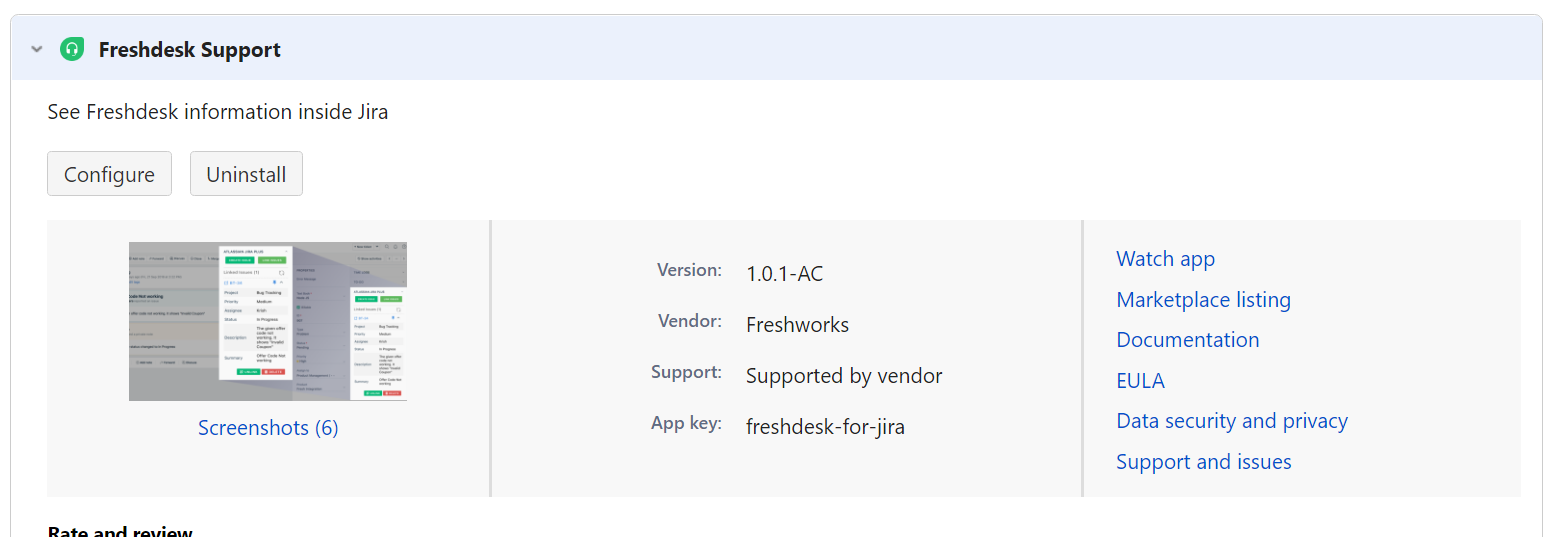
Task: Open Support and issues link
Action: click(x=1204, y=462)
